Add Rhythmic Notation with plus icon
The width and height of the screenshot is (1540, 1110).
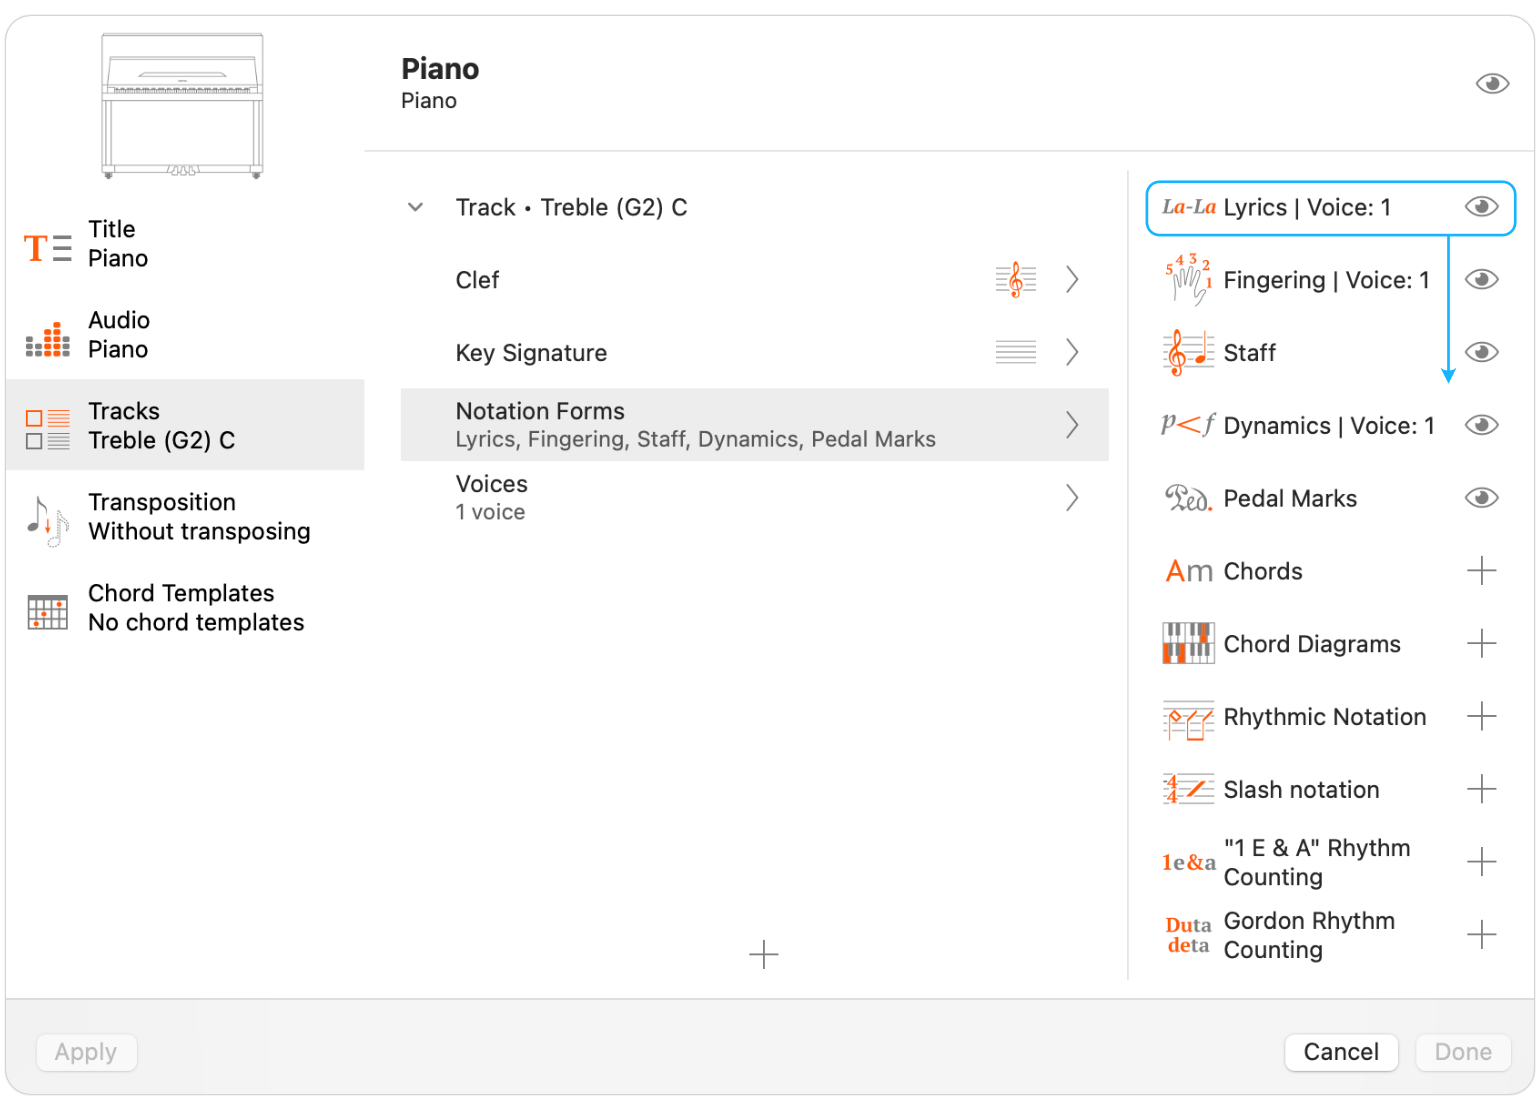[1481, 716]
